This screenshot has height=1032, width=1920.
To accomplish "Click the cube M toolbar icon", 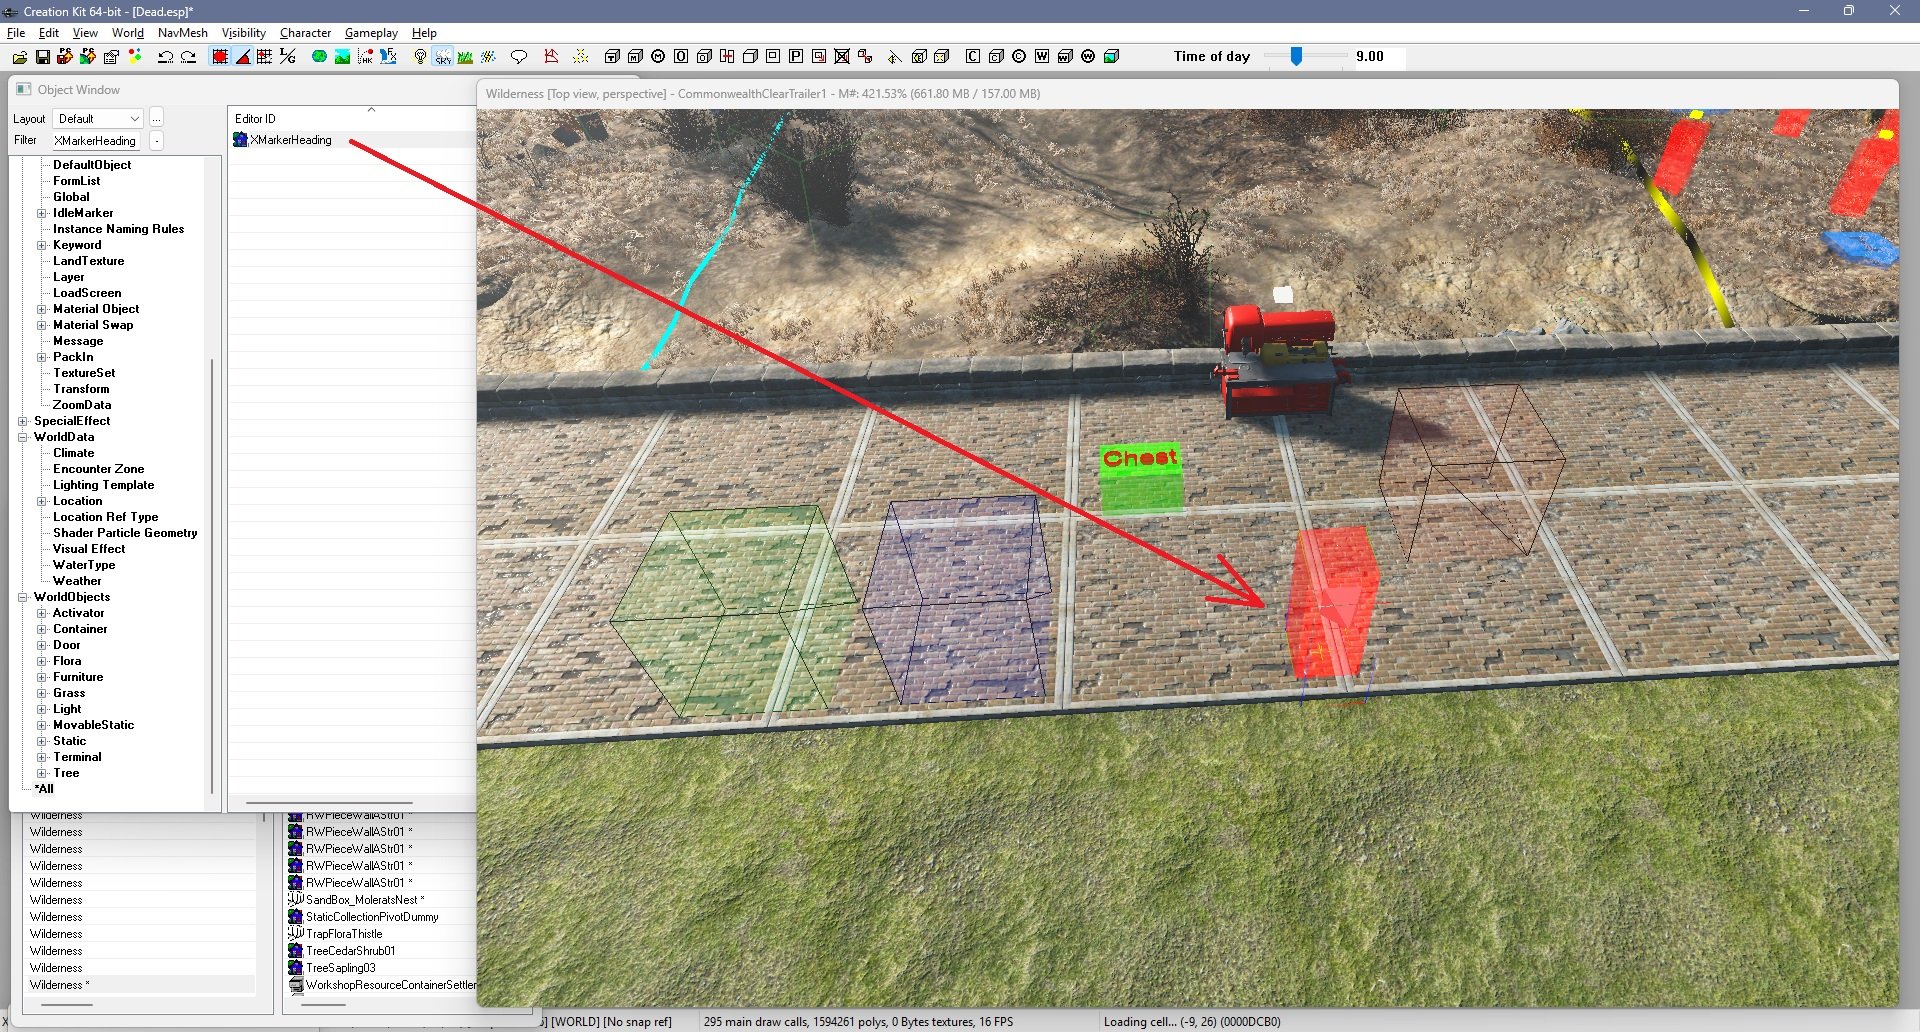I will click(635, 57).
